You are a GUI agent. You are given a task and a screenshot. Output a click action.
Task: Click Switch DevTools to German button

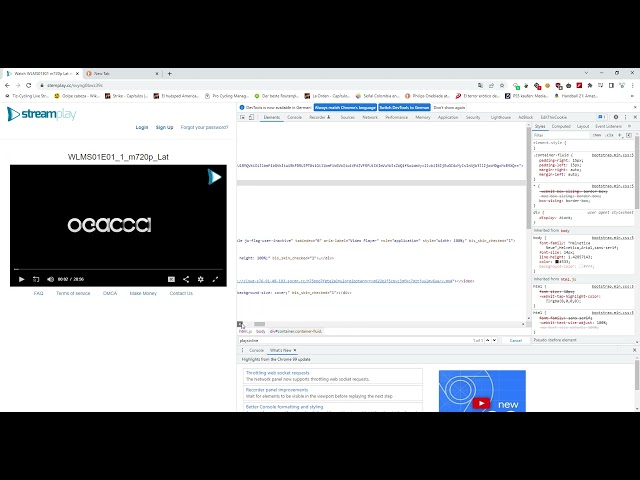[x=404, y=107]
